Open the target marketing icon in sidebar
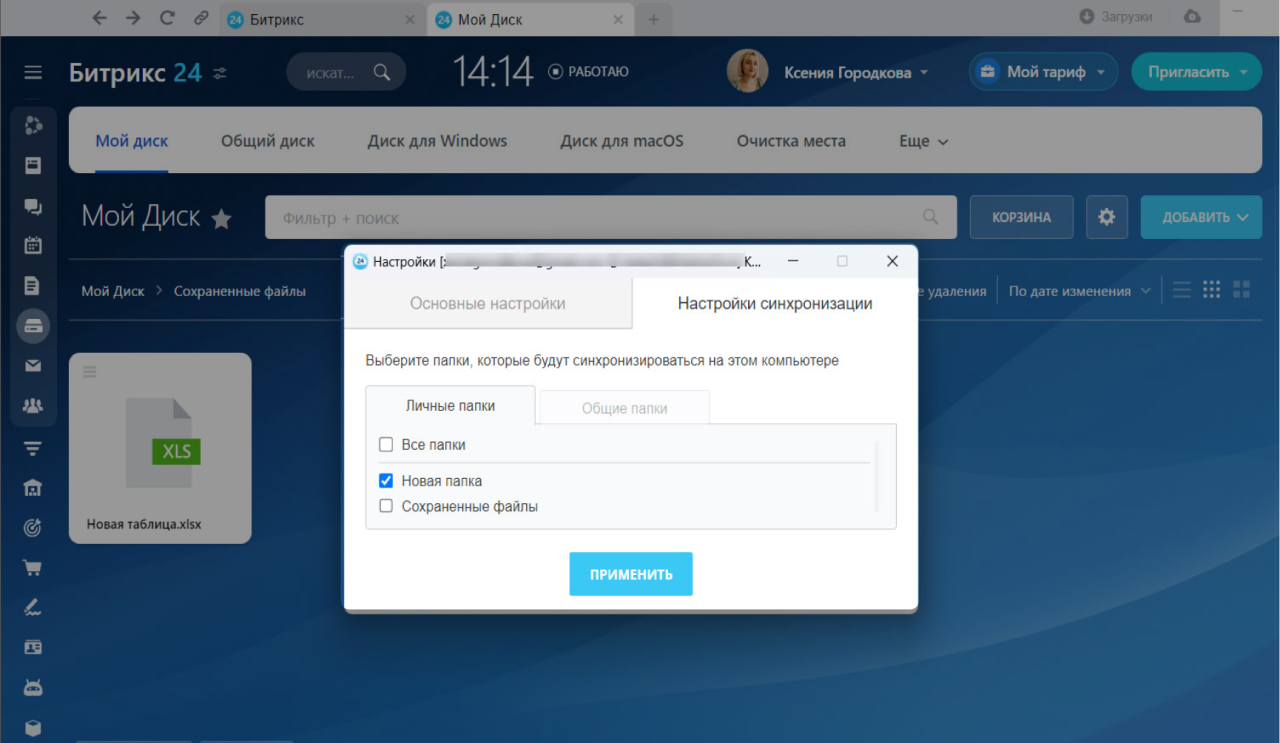 tap(33, 528)
